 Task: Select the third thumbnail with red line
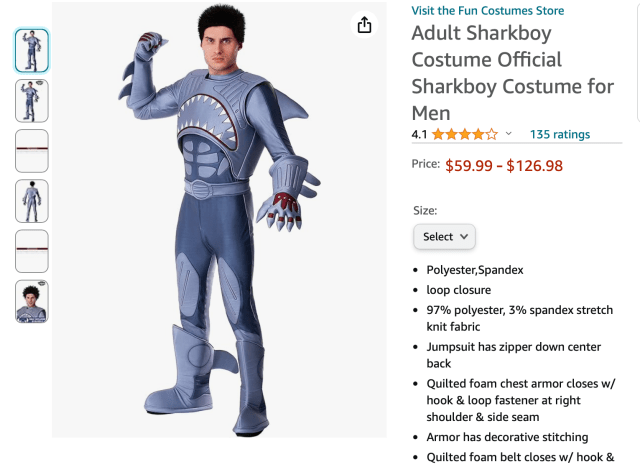click(32, 151)
